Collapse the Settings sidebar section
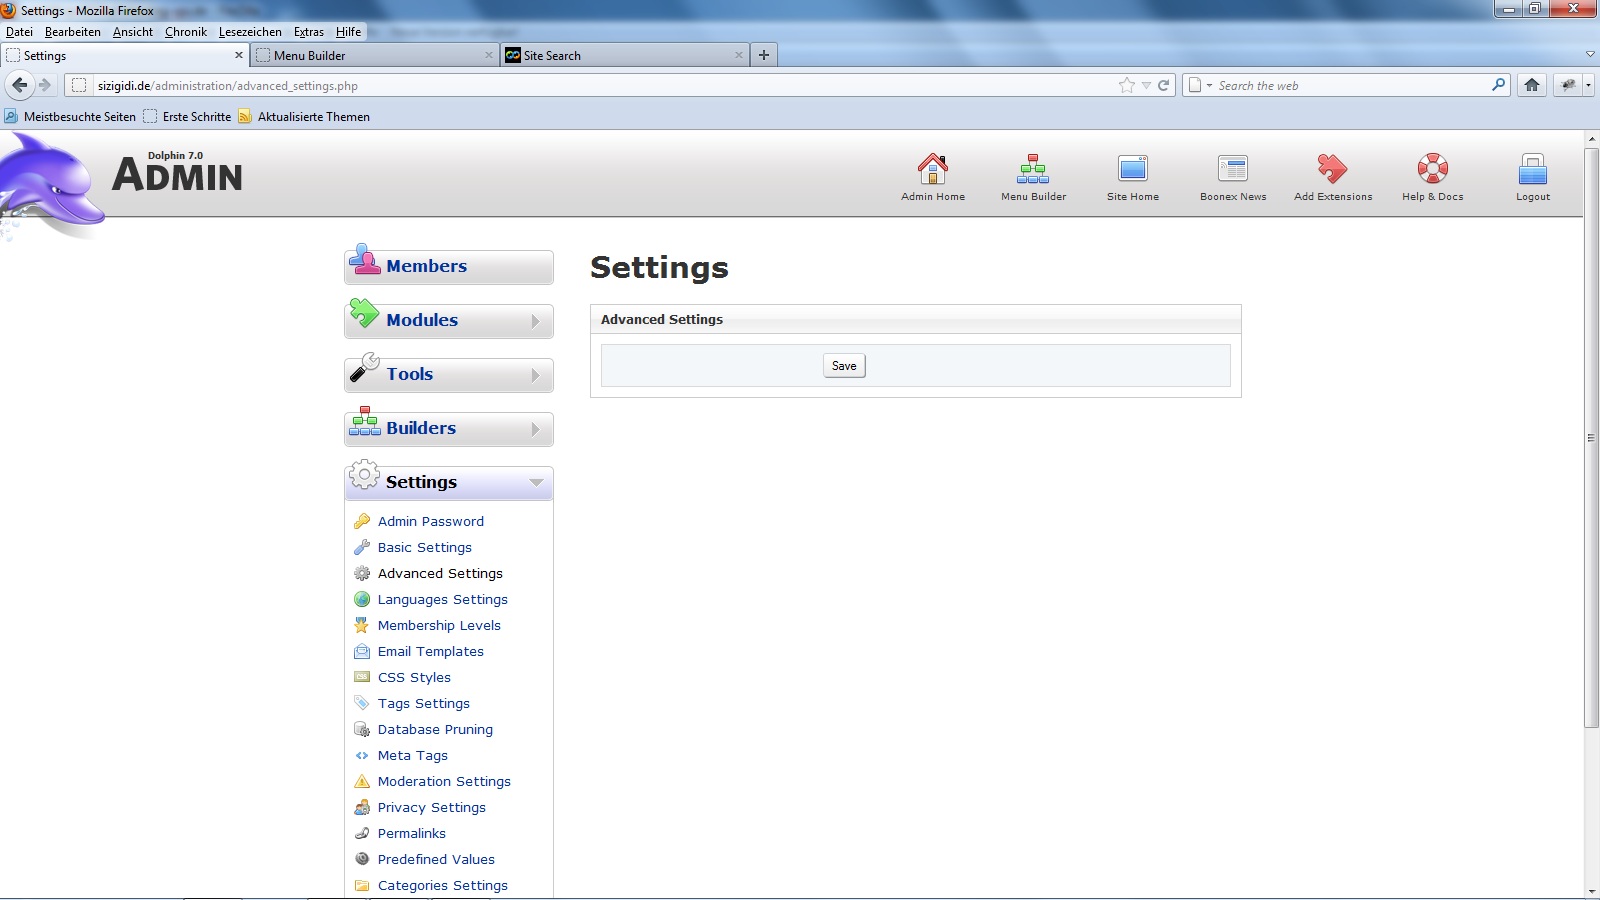1600x900 pixels. coord(449,483)
